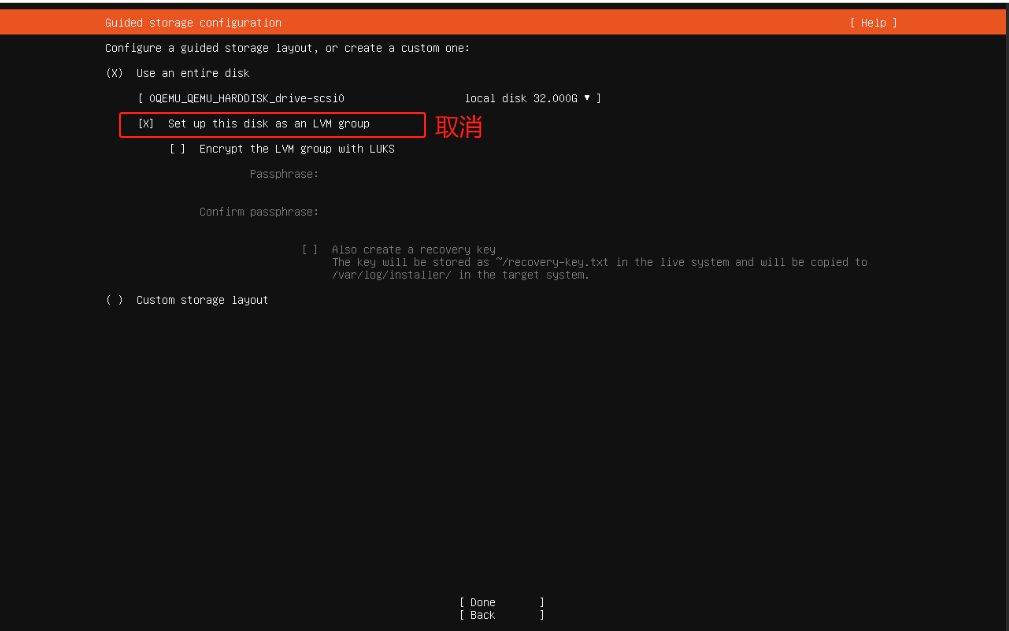This screenshot has width=1009, height=631.
Task: Tick Also create a recovery key checkbox
Action: [310, 250]
